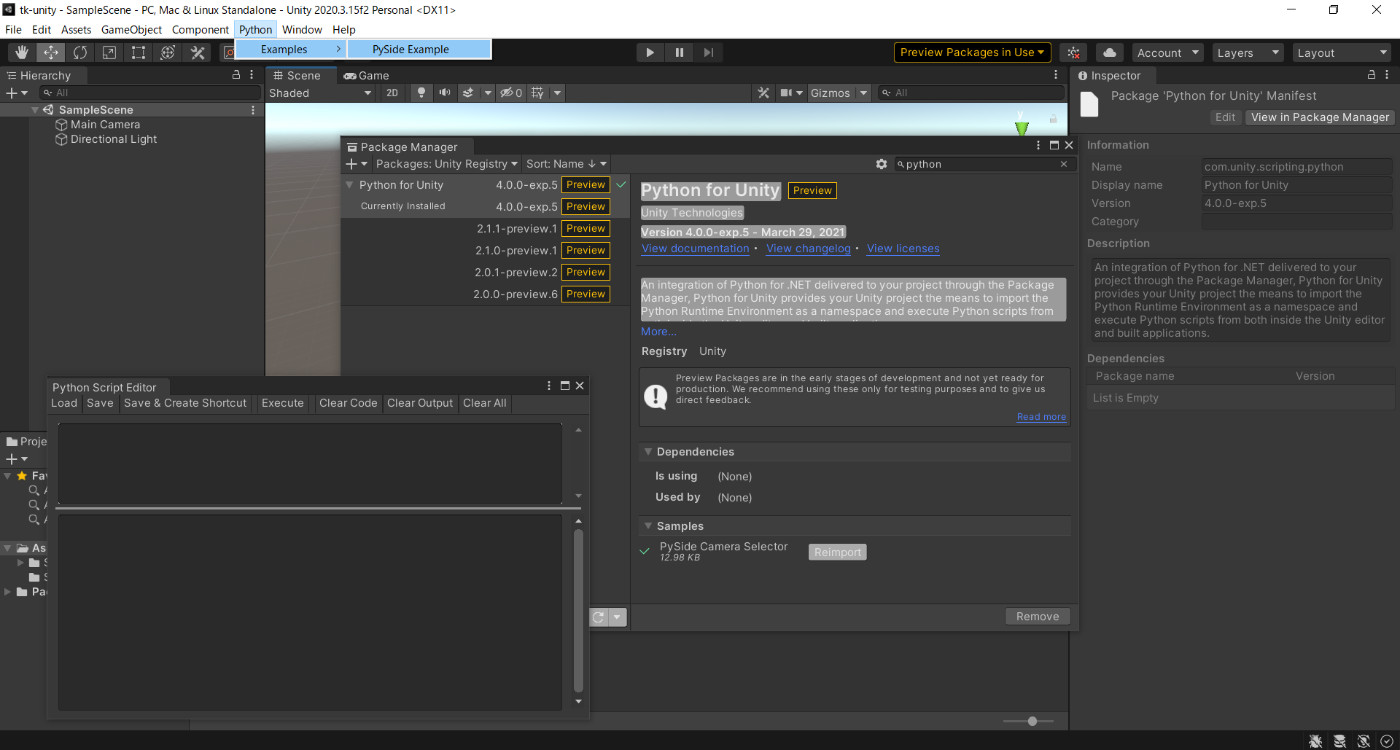
Task: Toggle 2D scene view mode
Action: pyautogui.click(x=392, y=93)
